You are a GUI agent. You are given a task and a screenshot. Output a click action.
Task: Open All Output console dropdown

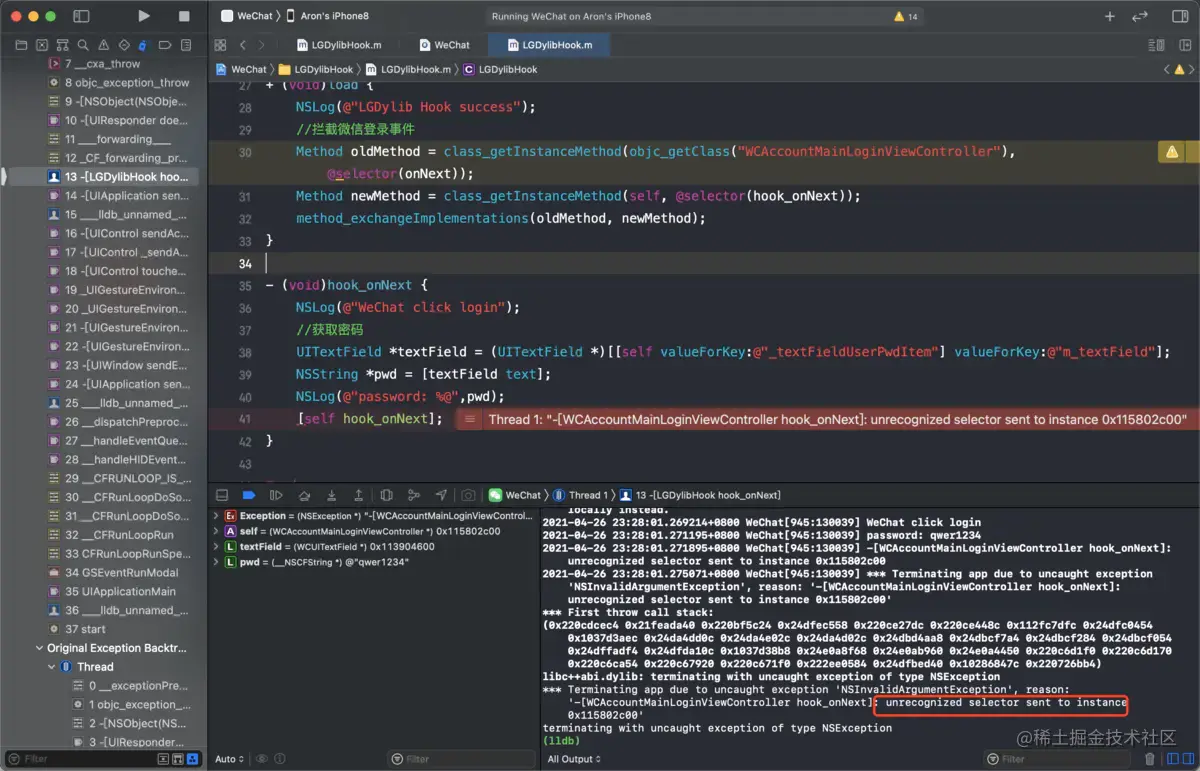click(574, 759)
